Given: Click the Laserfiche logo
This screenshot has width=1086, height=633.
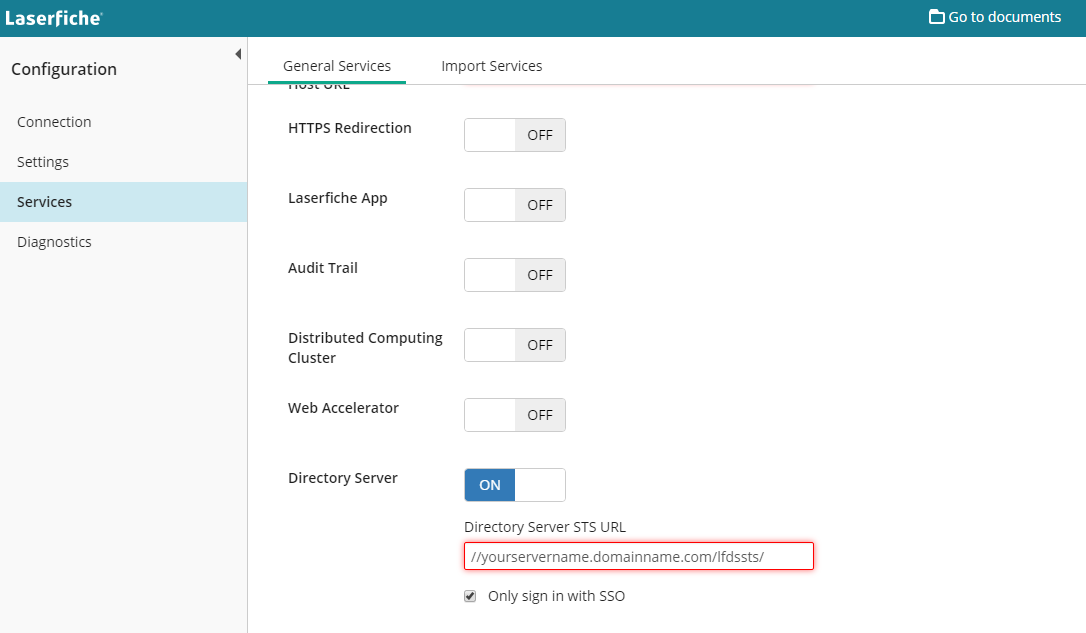Looking at the screenshot, I should pos(53,18).
